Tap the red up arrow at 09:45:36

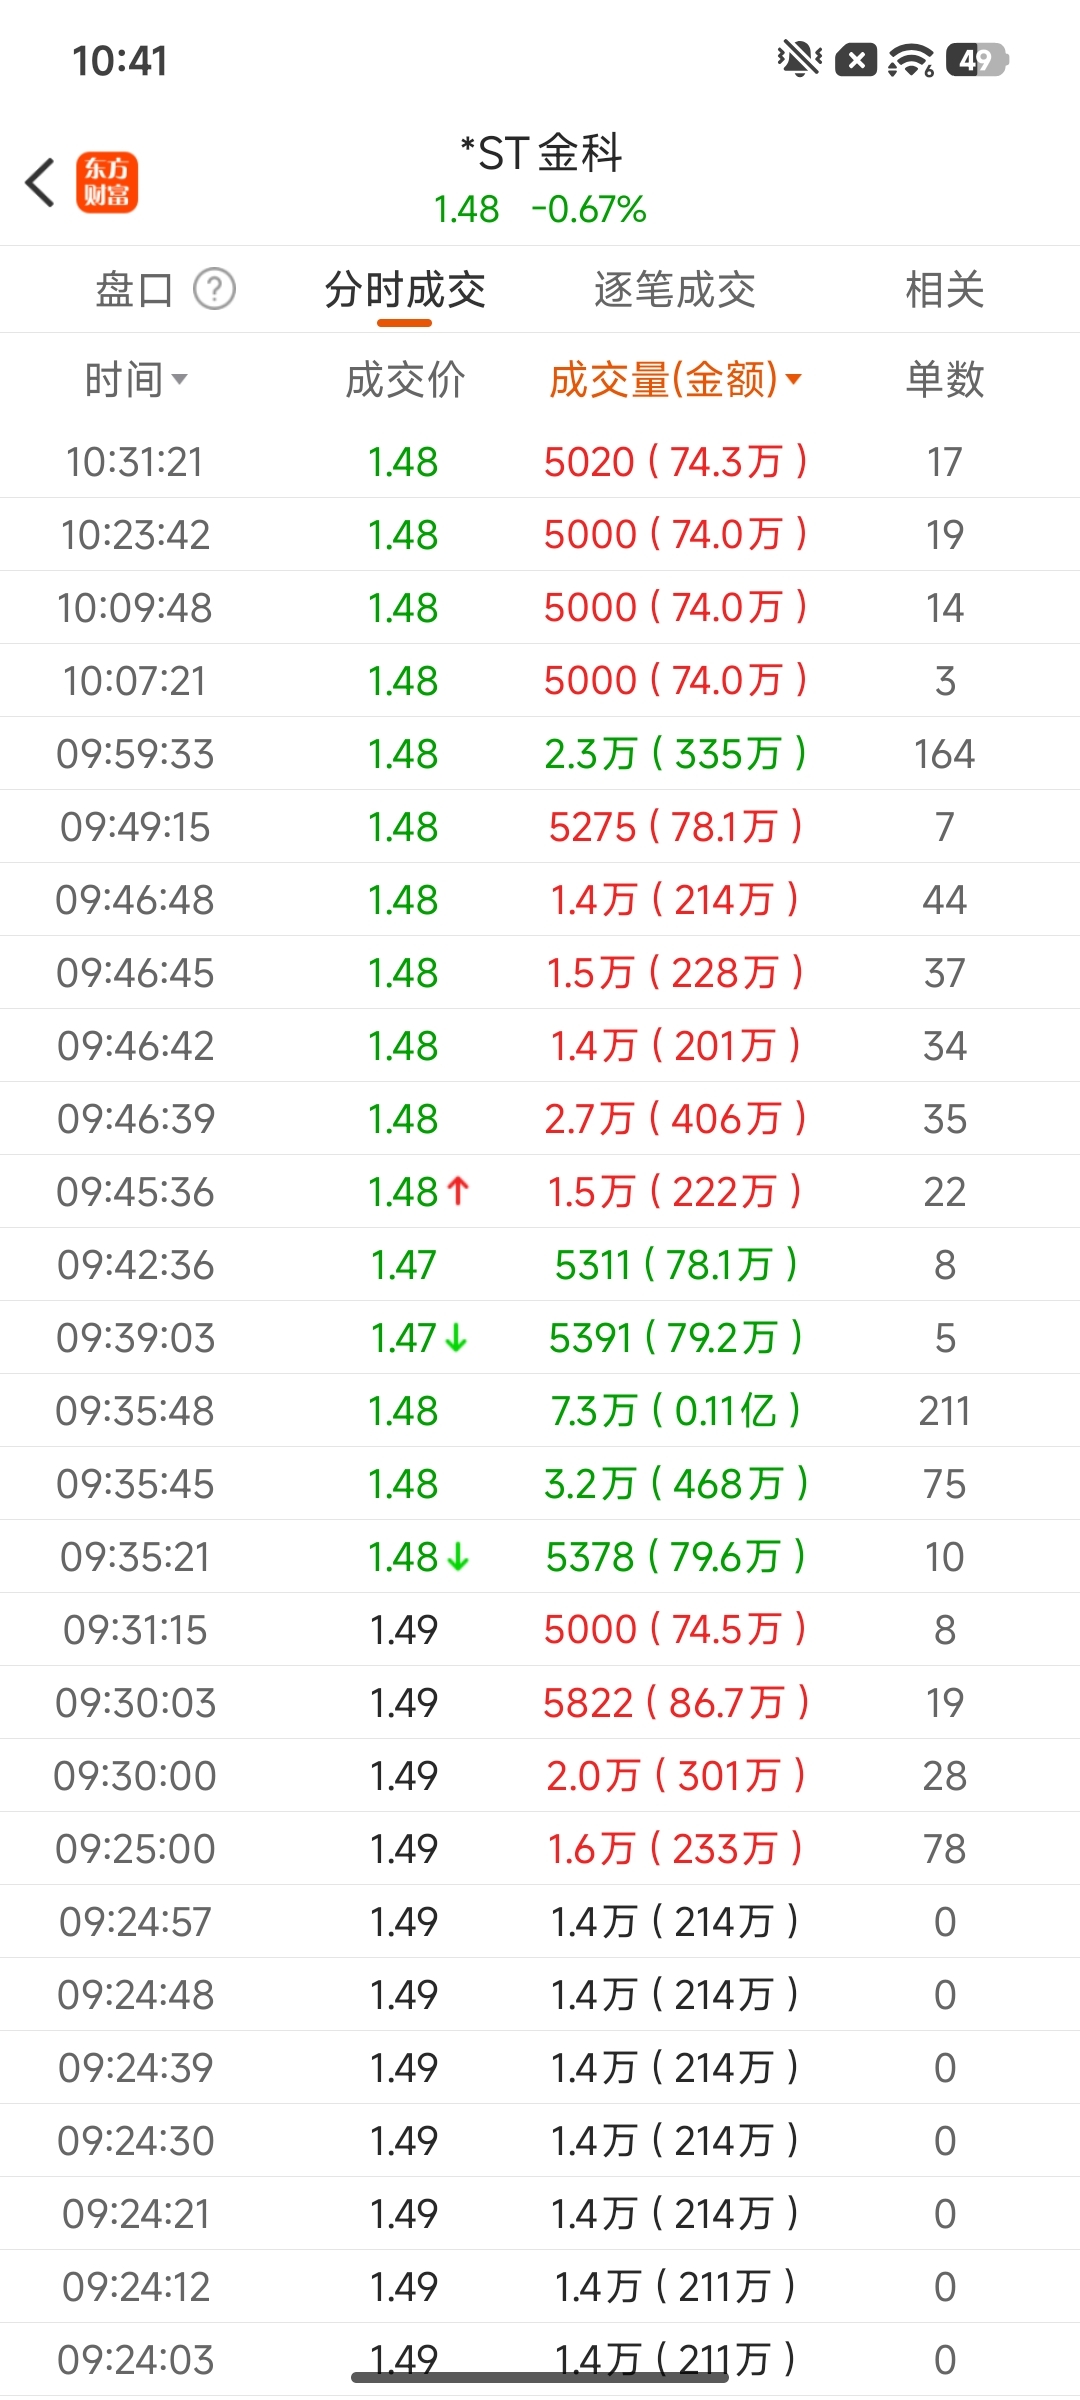pyautogui.click(x=458, y=1191)
